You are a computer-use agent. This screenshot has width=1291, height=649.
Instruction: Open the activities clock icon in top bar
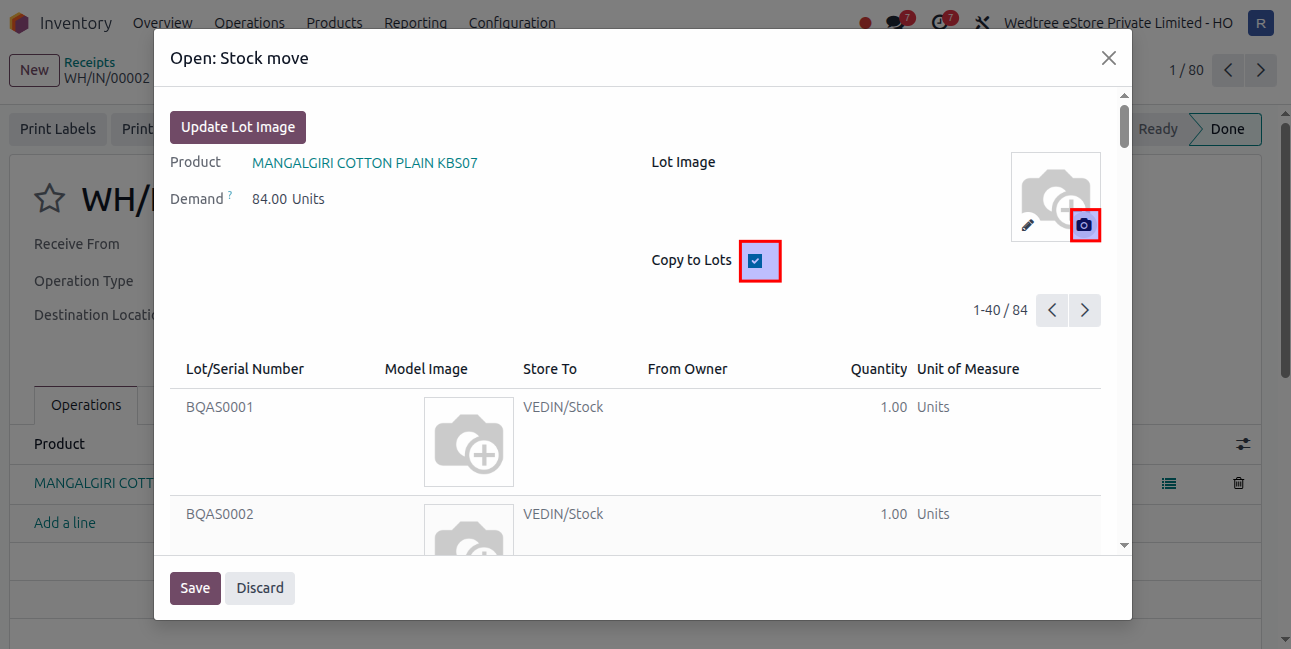pos(939,23)
